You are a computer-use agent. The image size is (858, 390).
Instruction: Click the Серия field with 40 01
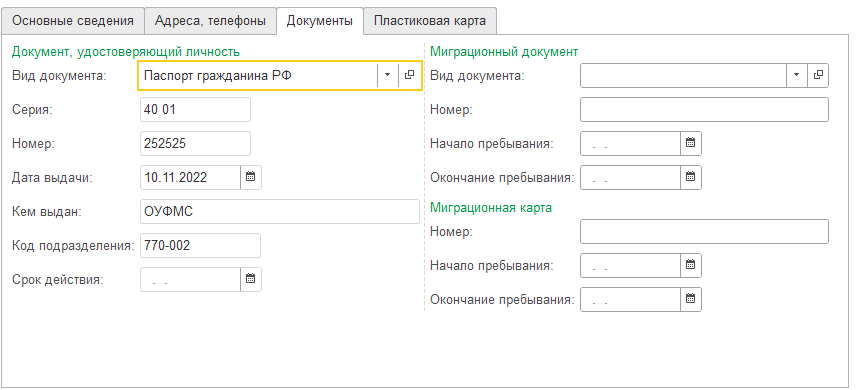pyautogui.click(x=195, y=109)
